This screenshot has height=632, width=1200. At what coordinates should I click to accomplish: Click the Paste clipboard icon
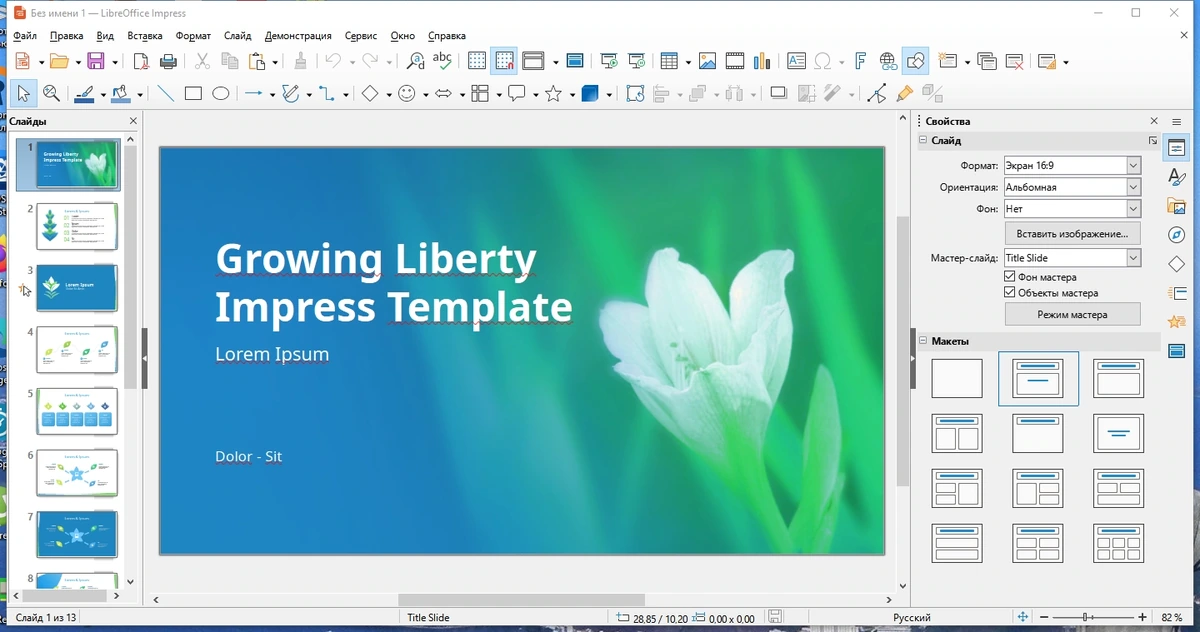[257, 61]
